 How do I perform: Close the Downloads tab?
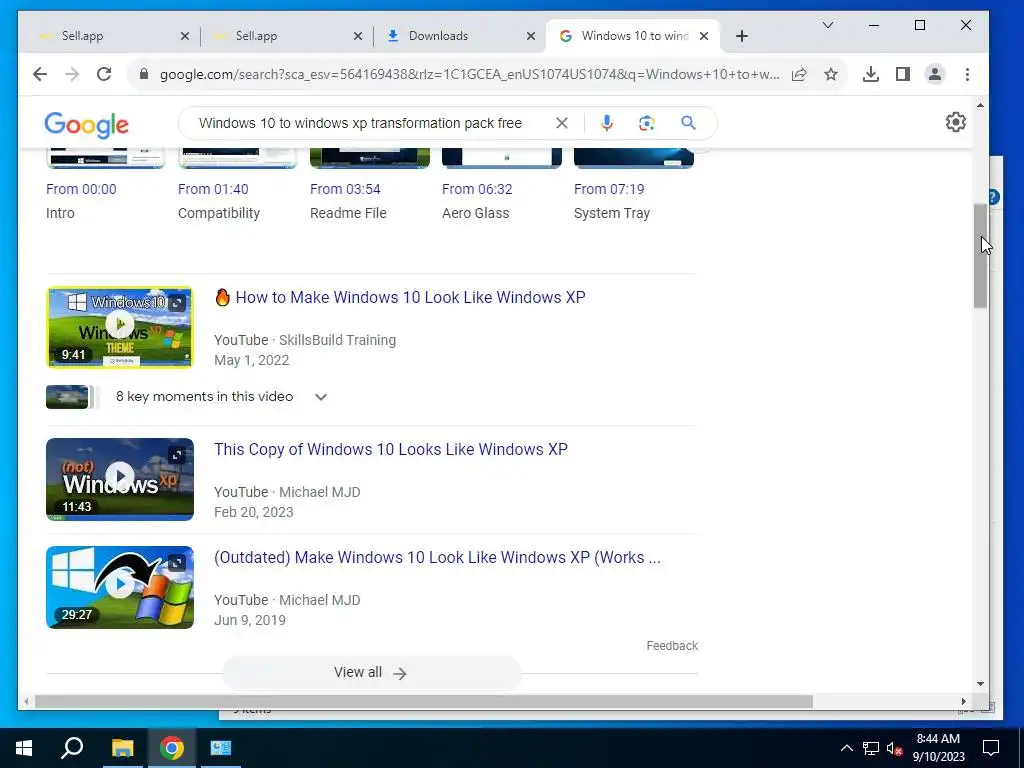pyautogui.click(x=531, y=36)
